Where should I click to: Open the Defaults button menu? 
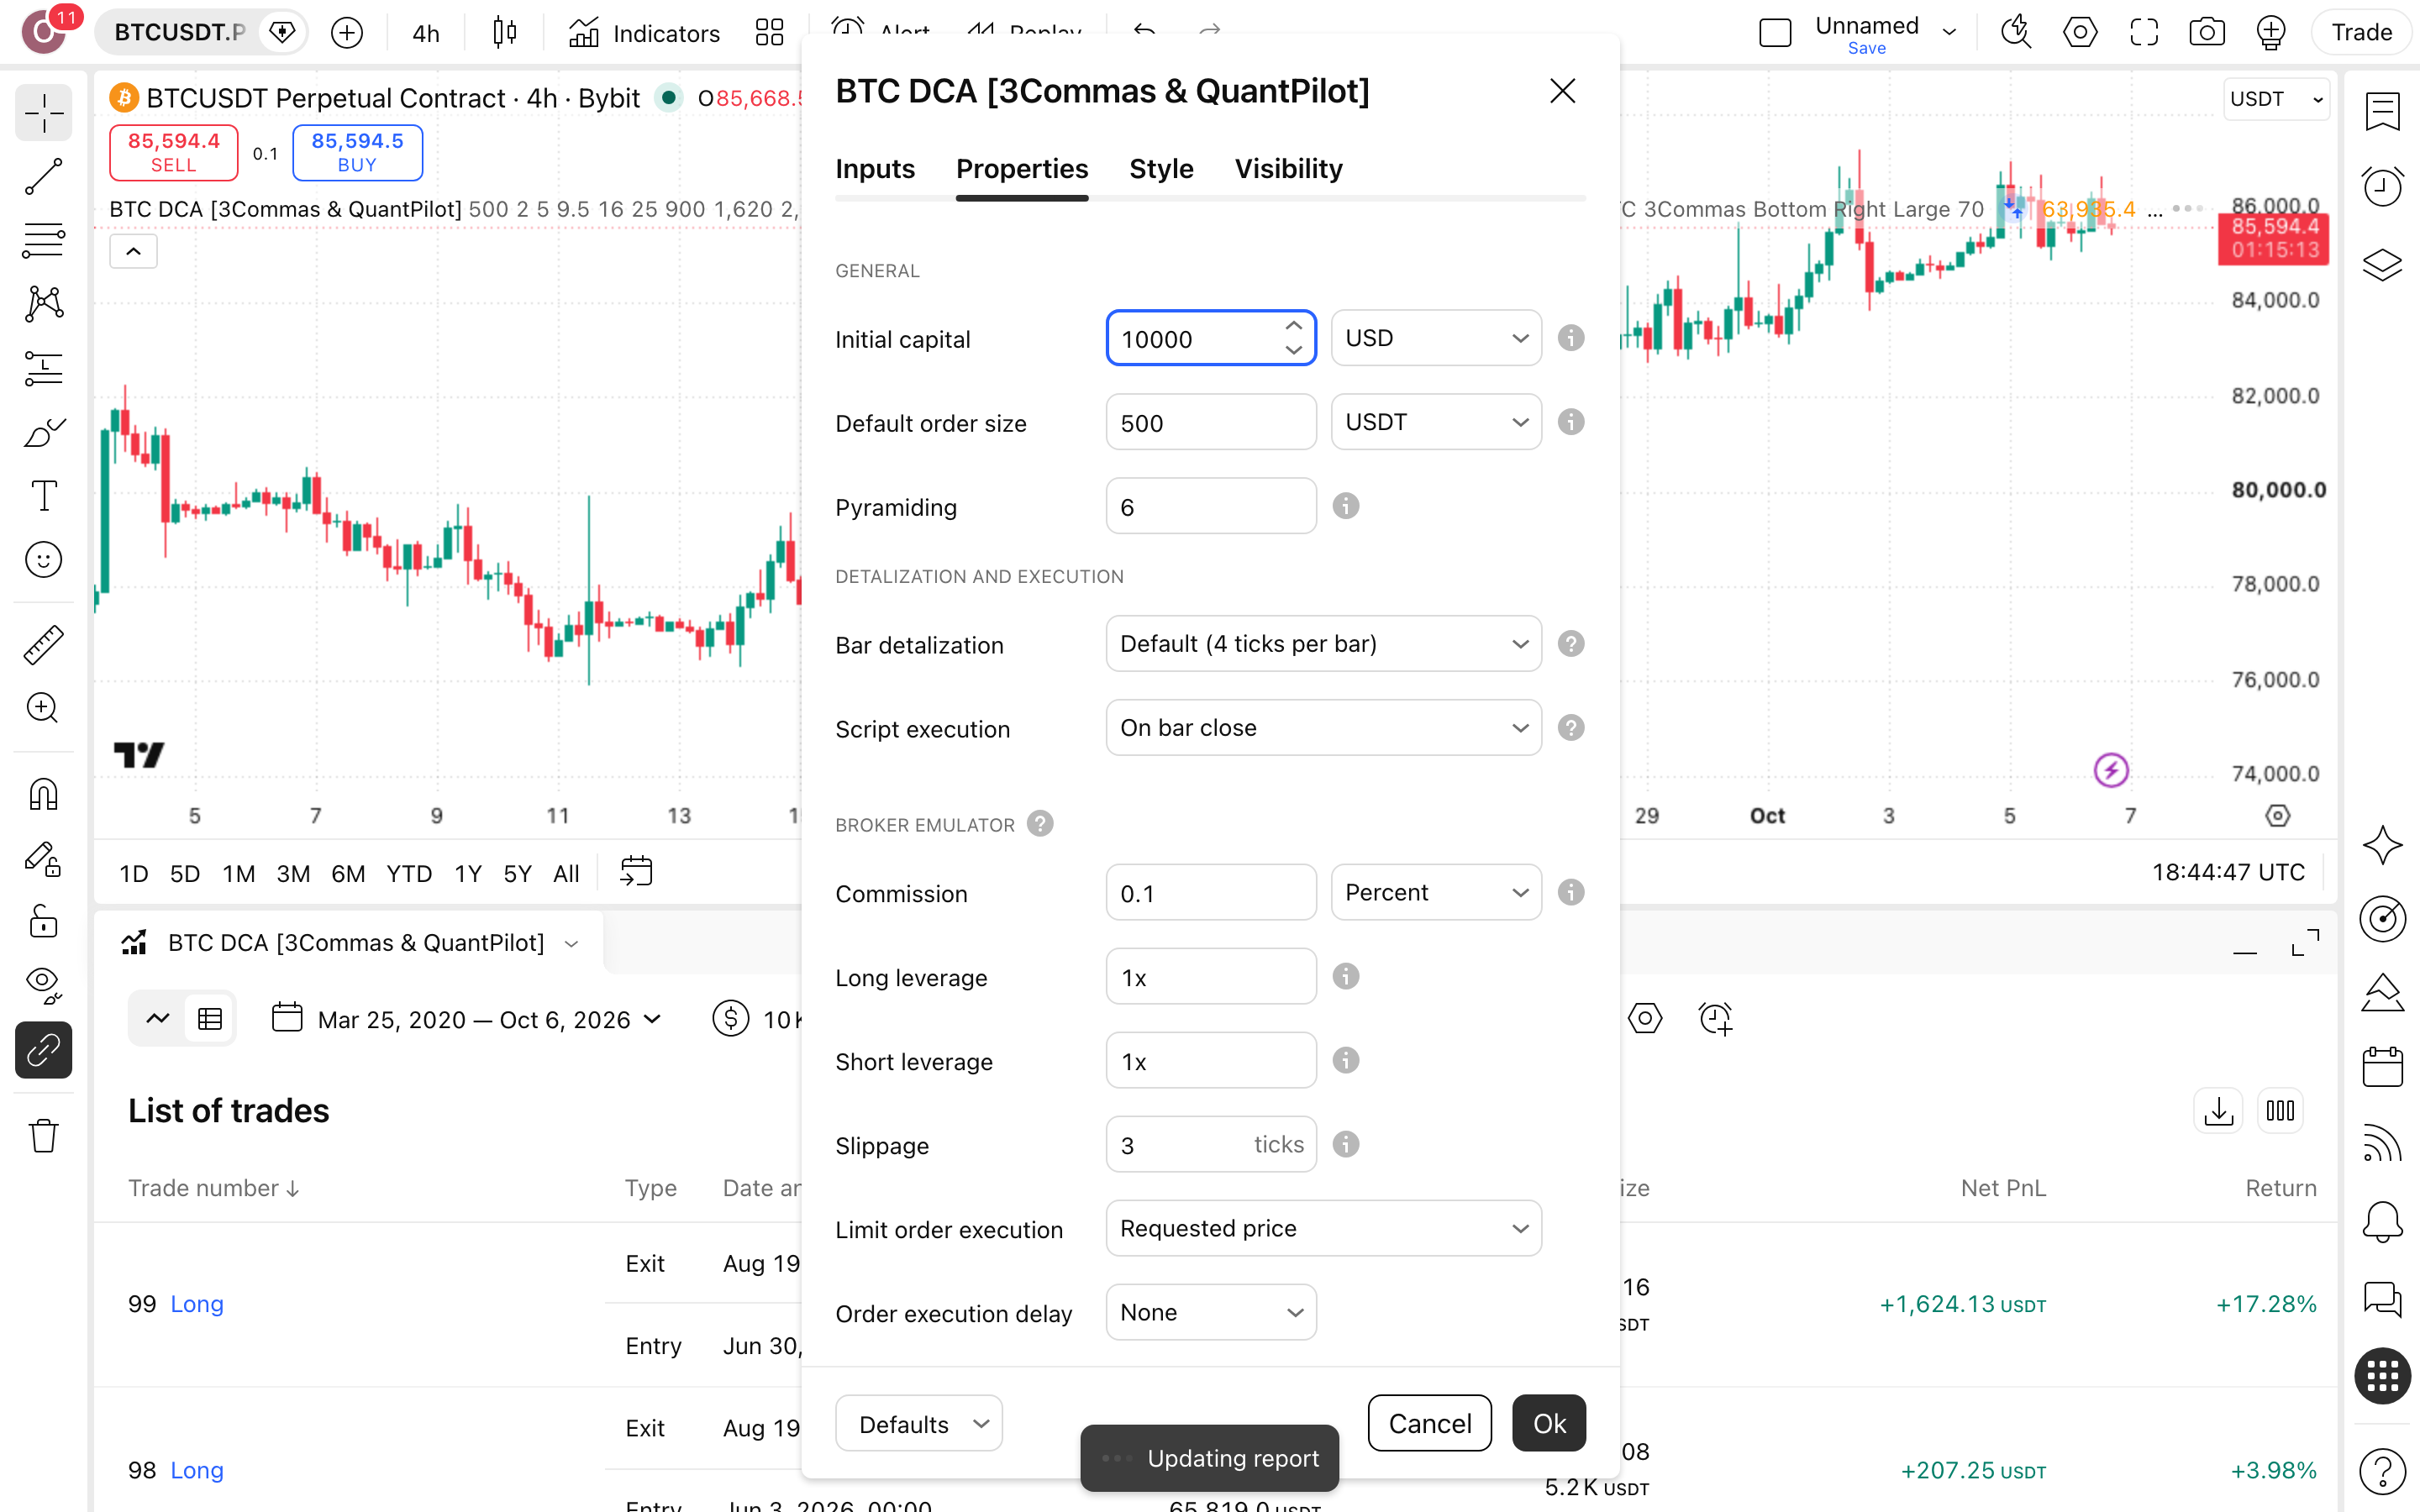pyautogui.click(x=918, y=1423)
